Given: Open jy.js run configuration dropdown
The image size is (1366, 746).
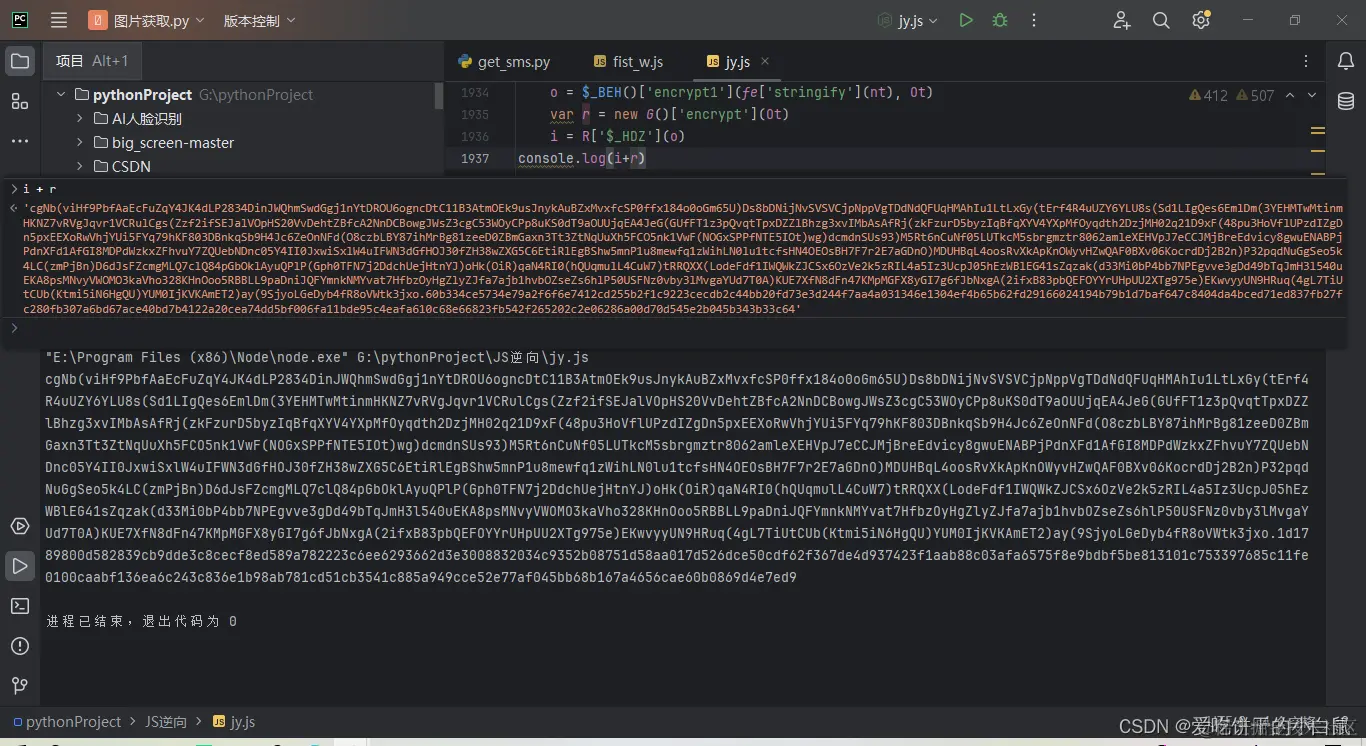Looking at the screenshot, I should 910,20.
